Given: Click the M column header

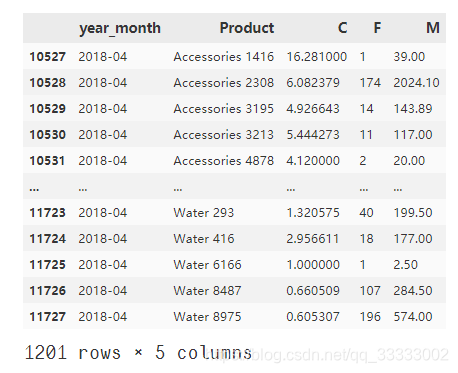Looking at the screenshot, I should coord(433,28).
